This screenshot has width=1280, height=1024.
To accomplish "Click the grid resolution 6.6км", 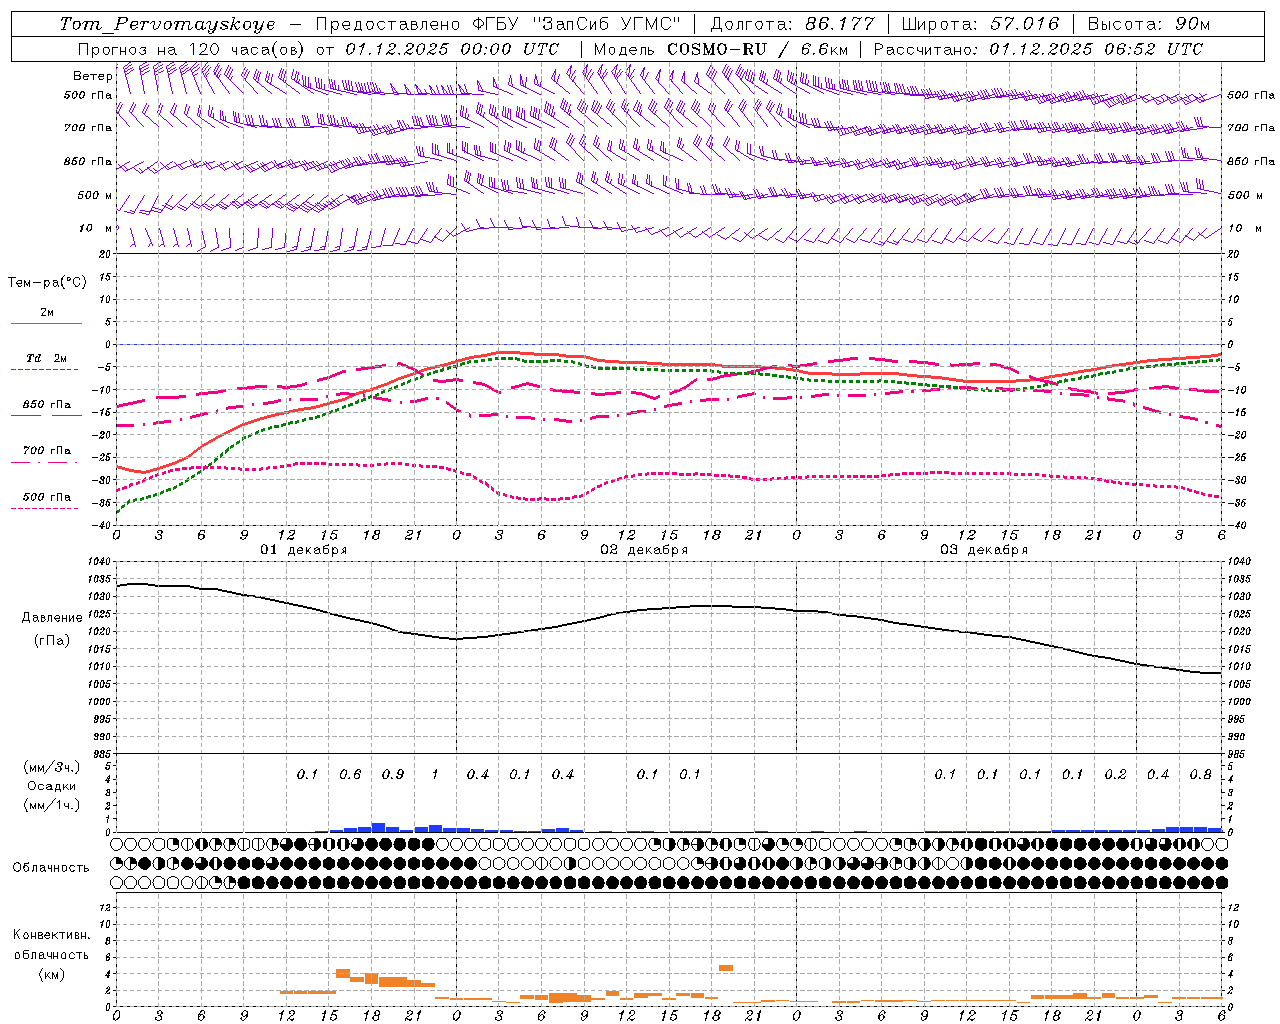I will 824,49.
